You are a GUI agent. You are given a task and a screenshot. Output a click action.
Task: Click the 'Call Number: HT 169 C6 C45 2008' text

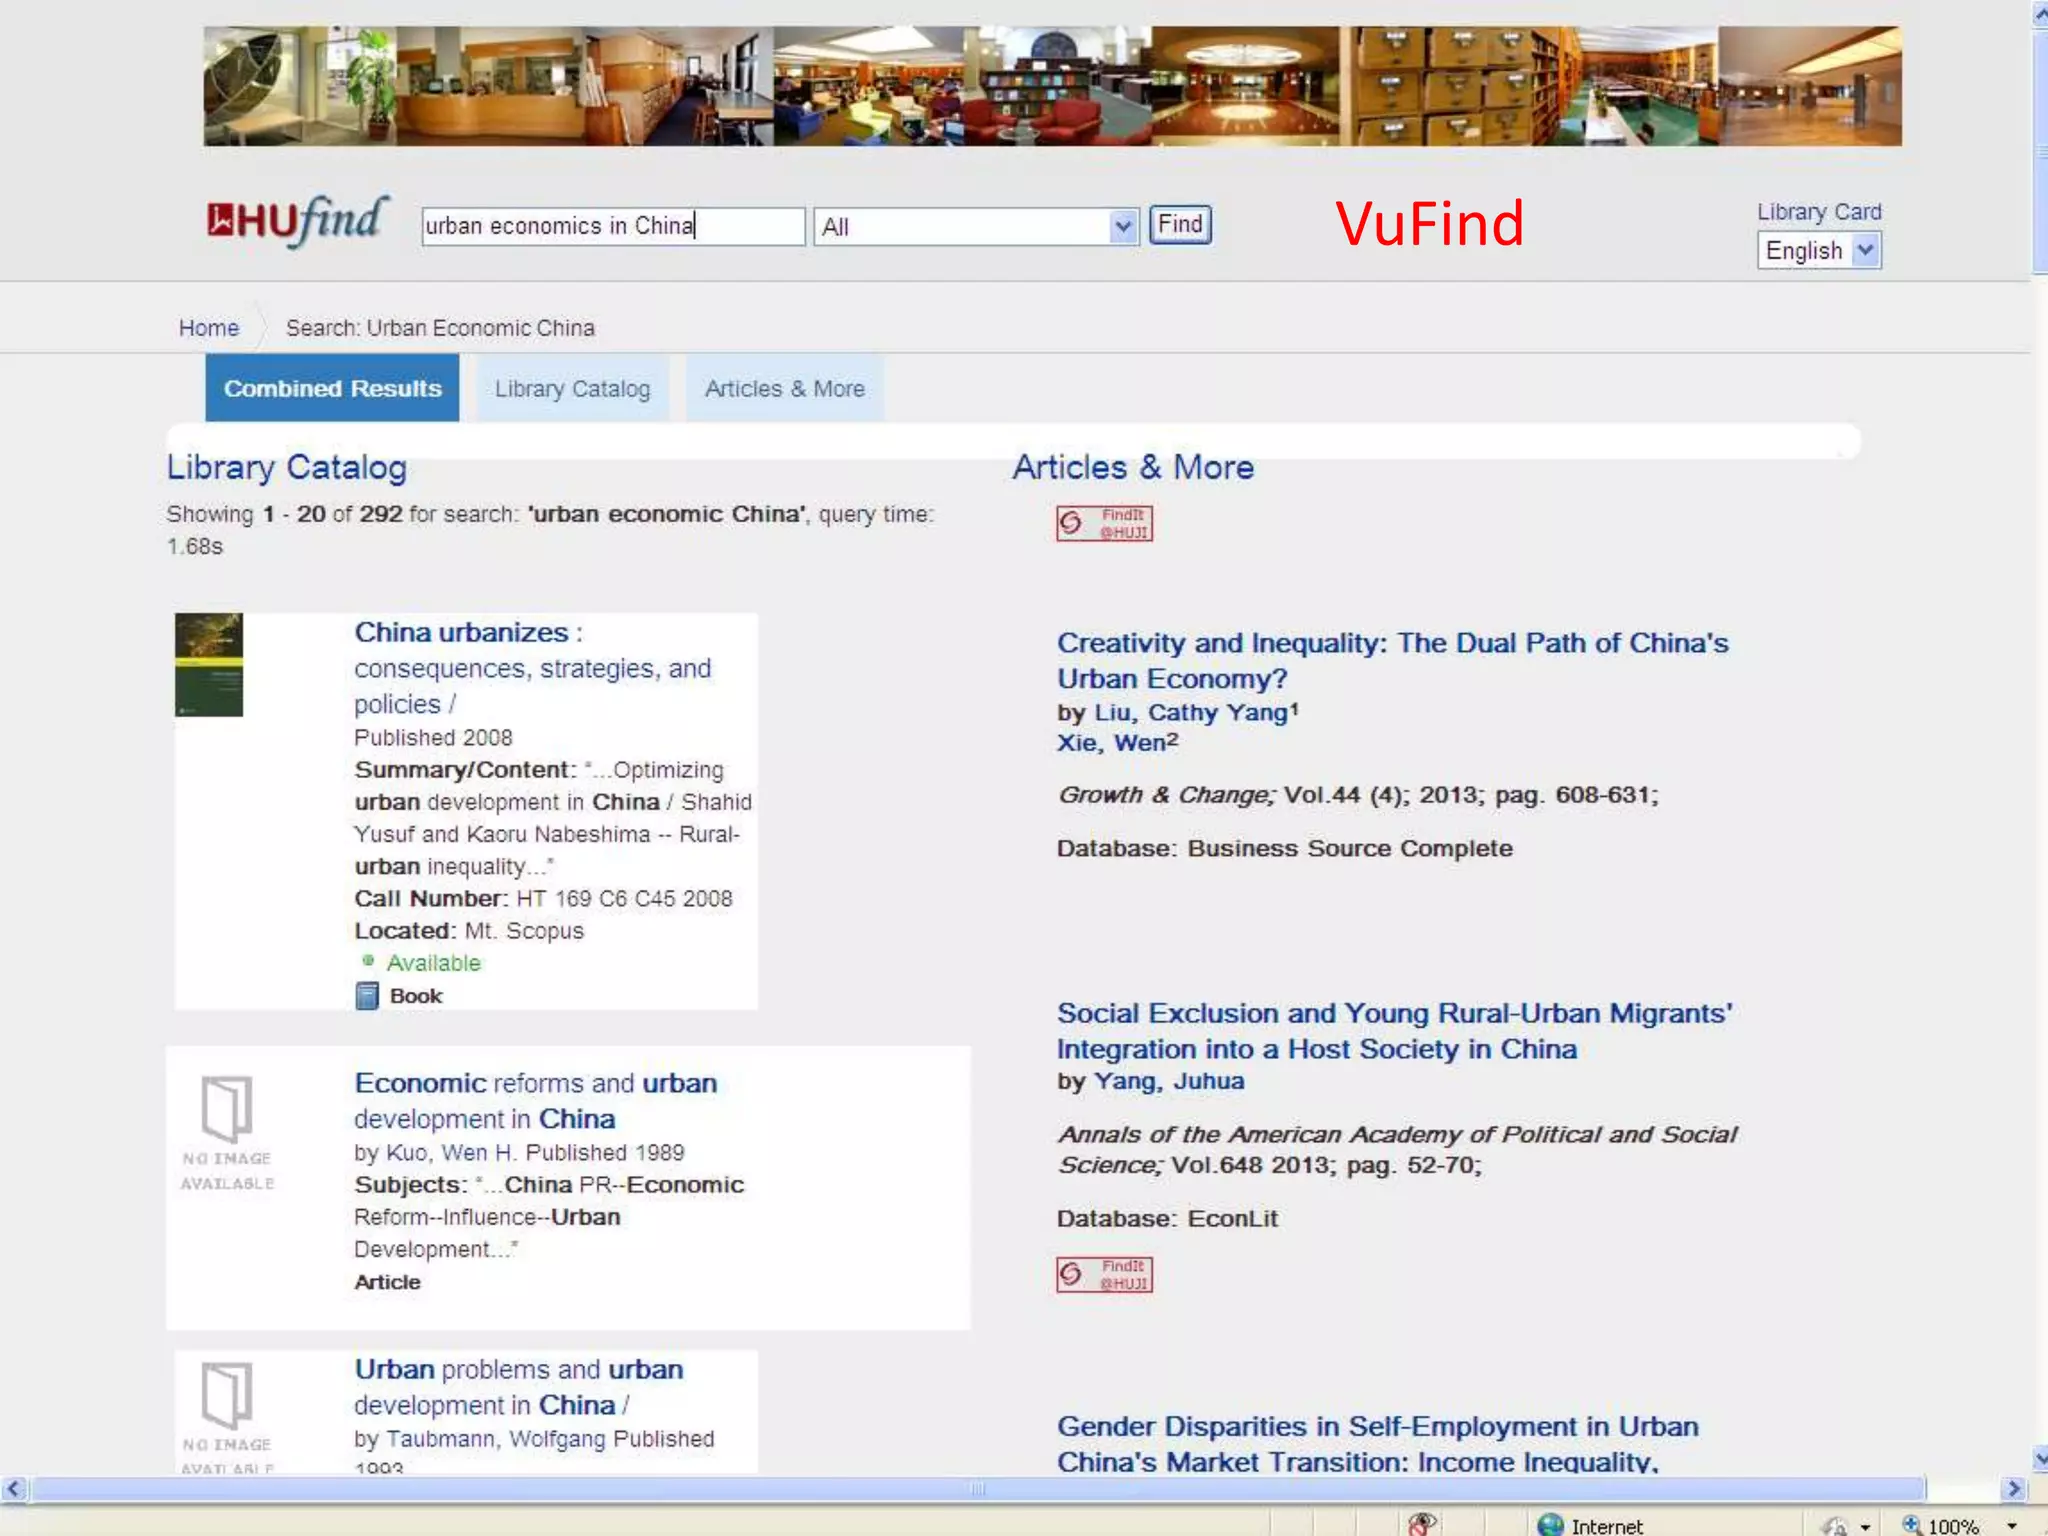(543, 899)
